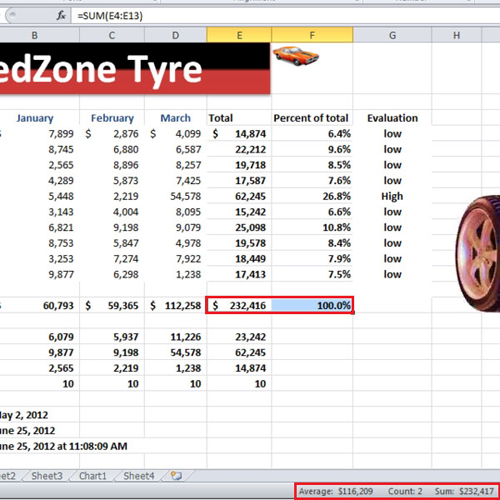Select the cell 23,242 average total
Viewport: 500px width, 500px height.
[x=239, y=337]
